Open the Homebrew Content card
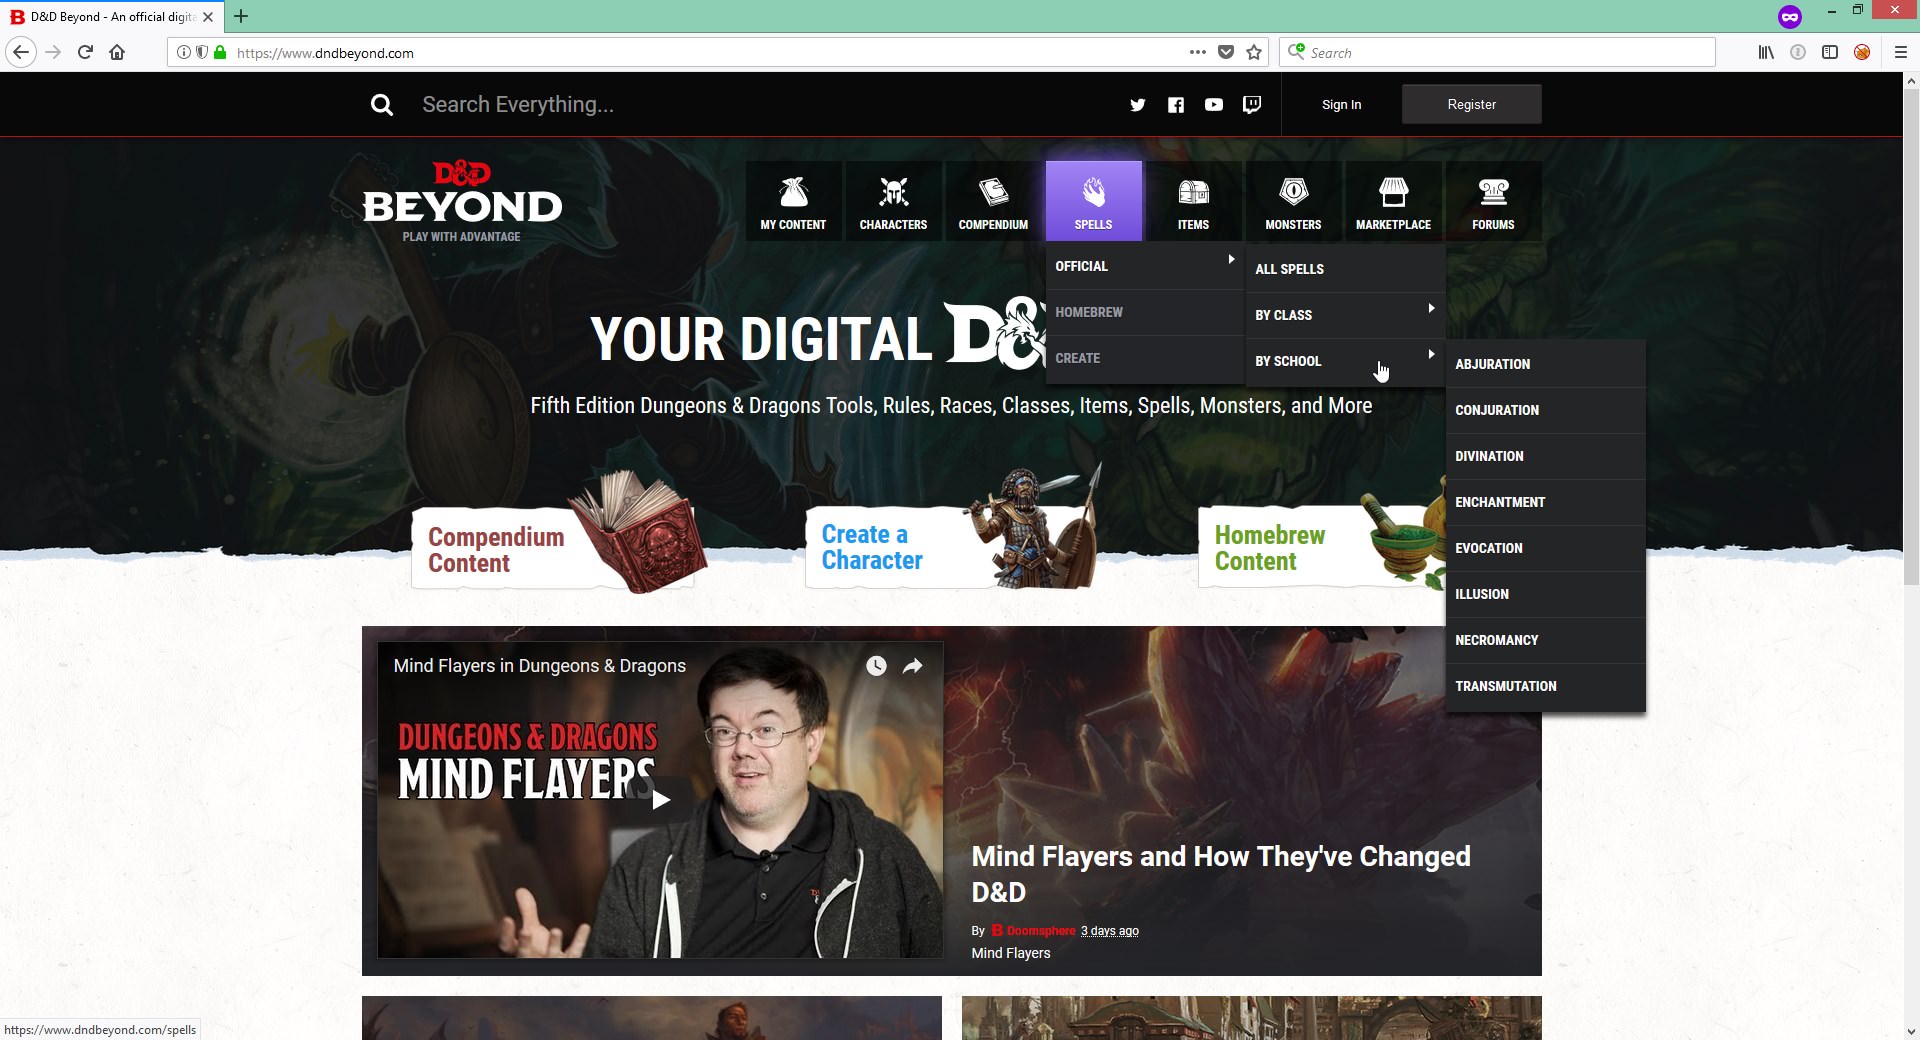The image size is (1920, 1040). (1320, 545)
